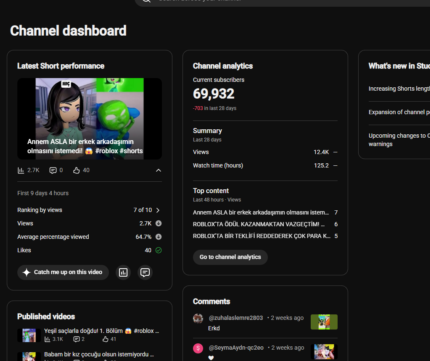Open the @zuhalaslemre2803 commenter name
The height and width of the screenshot is (361, 430).
(x=235, y=318)
